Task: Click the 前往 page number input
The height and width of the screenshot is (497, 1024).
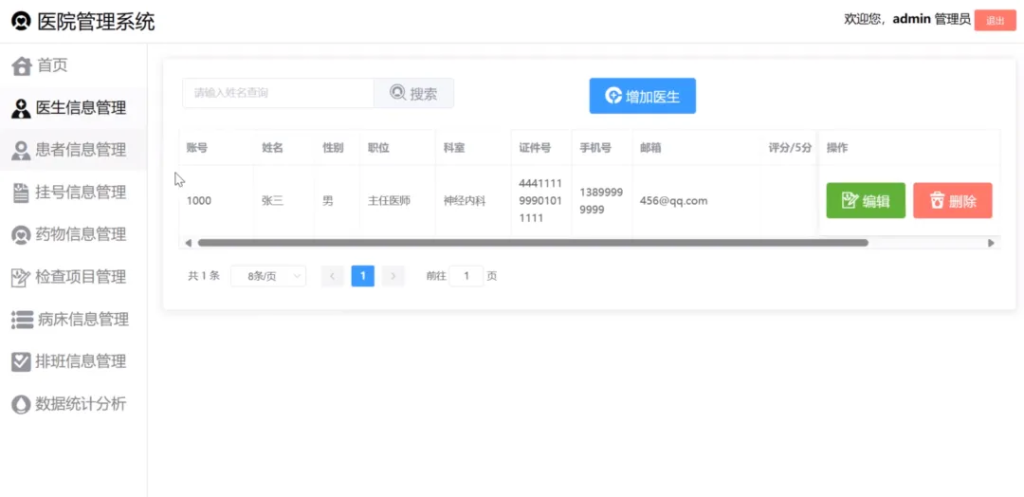Action: 466,276
